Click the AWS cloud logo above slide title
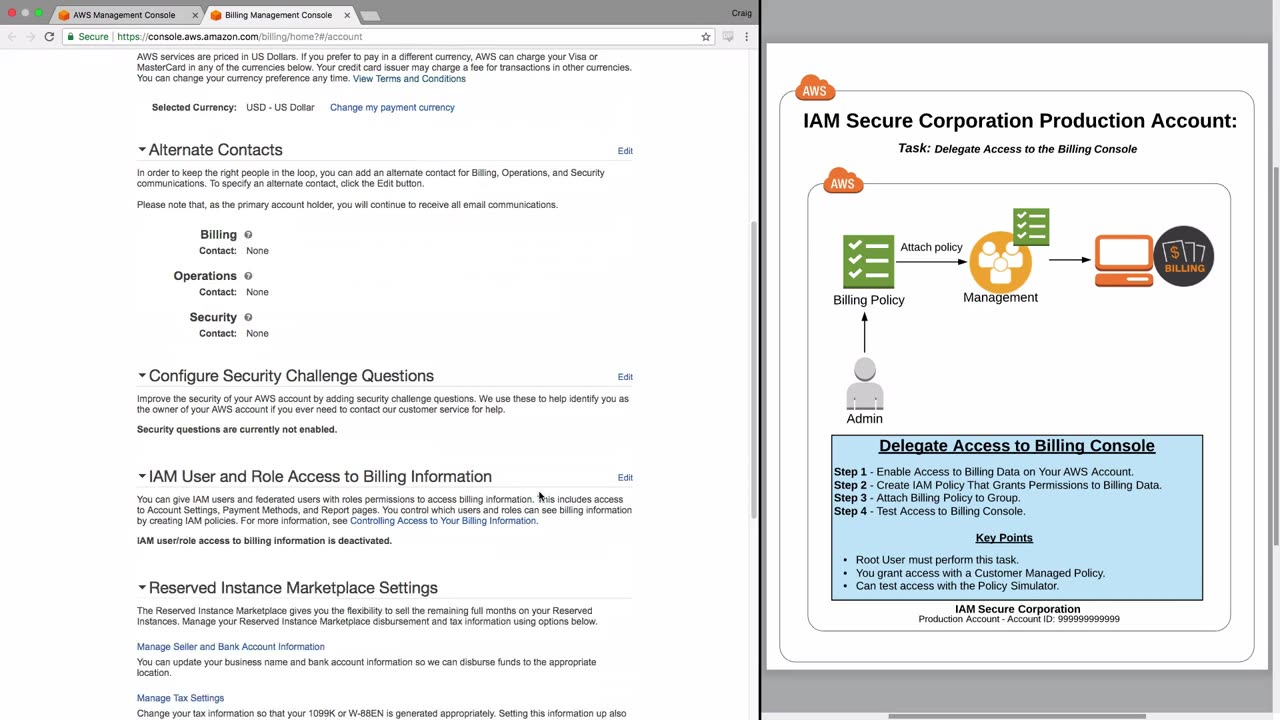The width and height of the screenshot is (1280, 720). coord(815,88)
